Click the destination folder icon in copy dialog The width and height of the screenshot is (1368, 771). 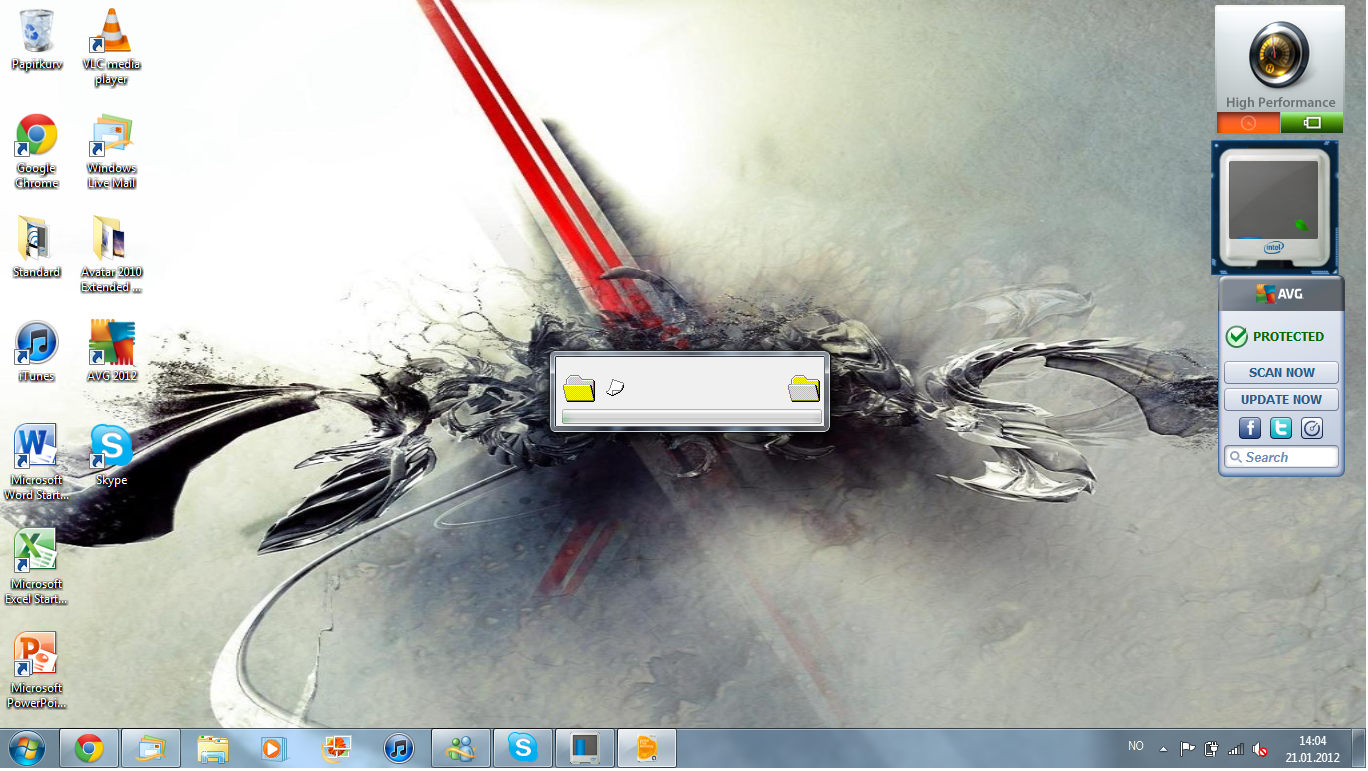[x=804, y=387]
